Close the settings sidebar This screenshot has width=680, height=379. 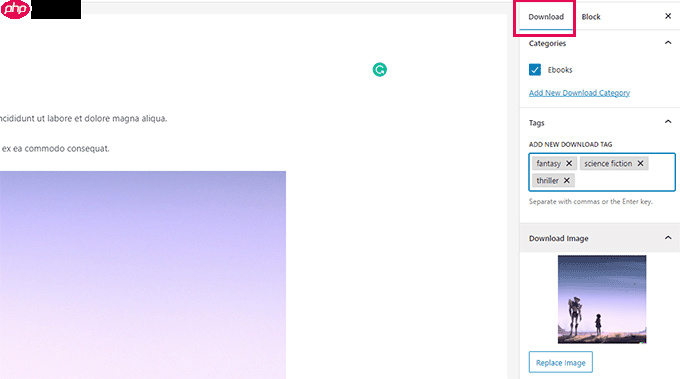(x=668, y=16)
